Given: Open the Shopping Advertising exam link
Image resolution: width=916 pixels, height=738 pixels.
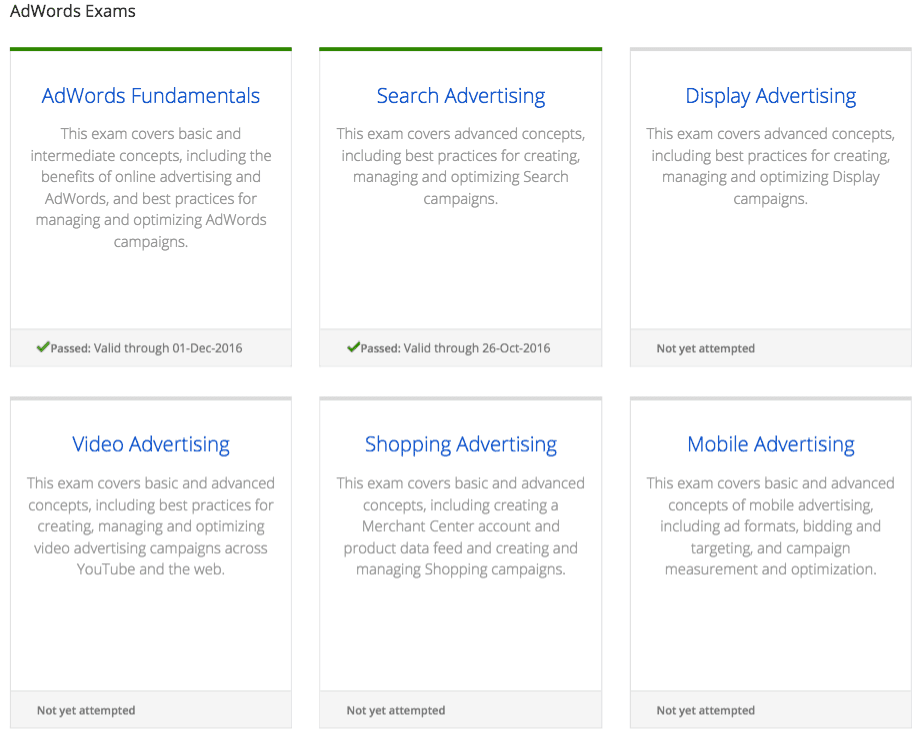Looking at the screenshot, I should pyautogui.click(x=461, y=445).
